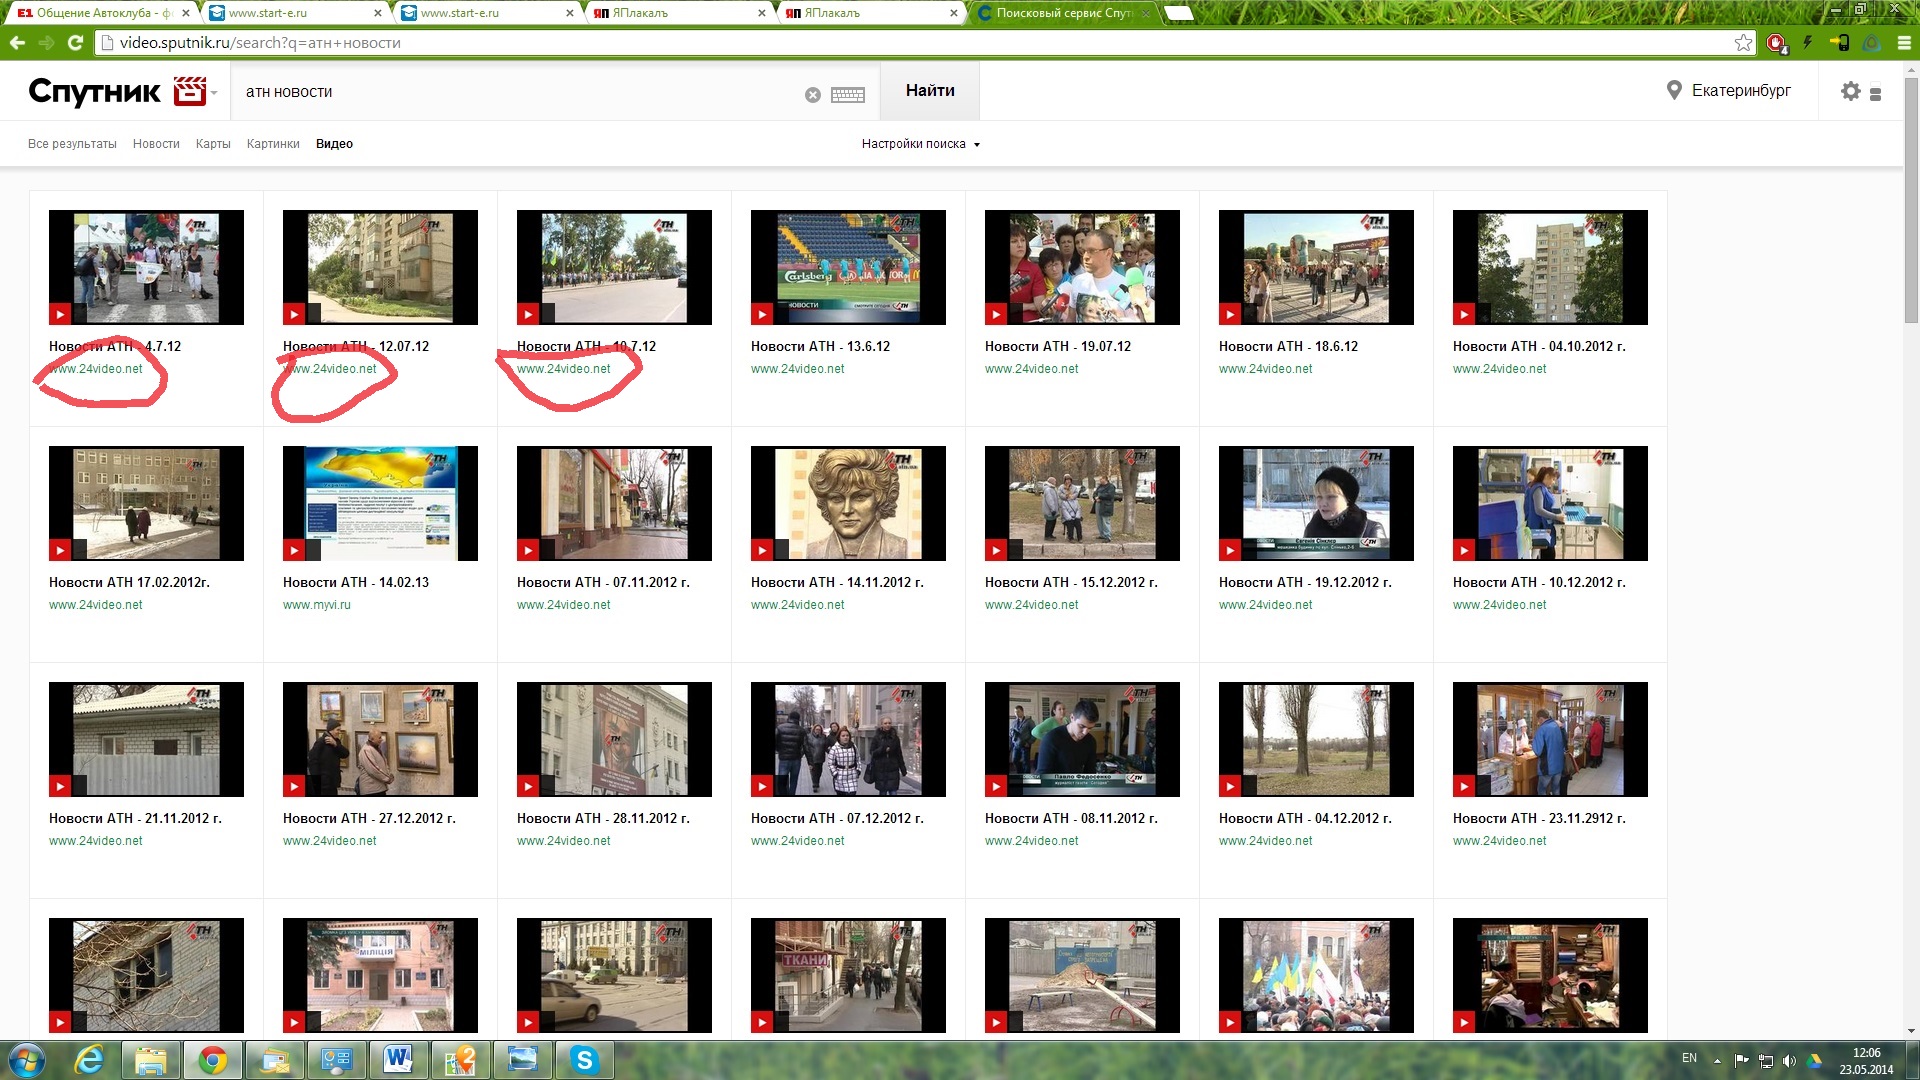Open the Windows Start menu
This screenshot has width=1920, height=1080.
27,1059
